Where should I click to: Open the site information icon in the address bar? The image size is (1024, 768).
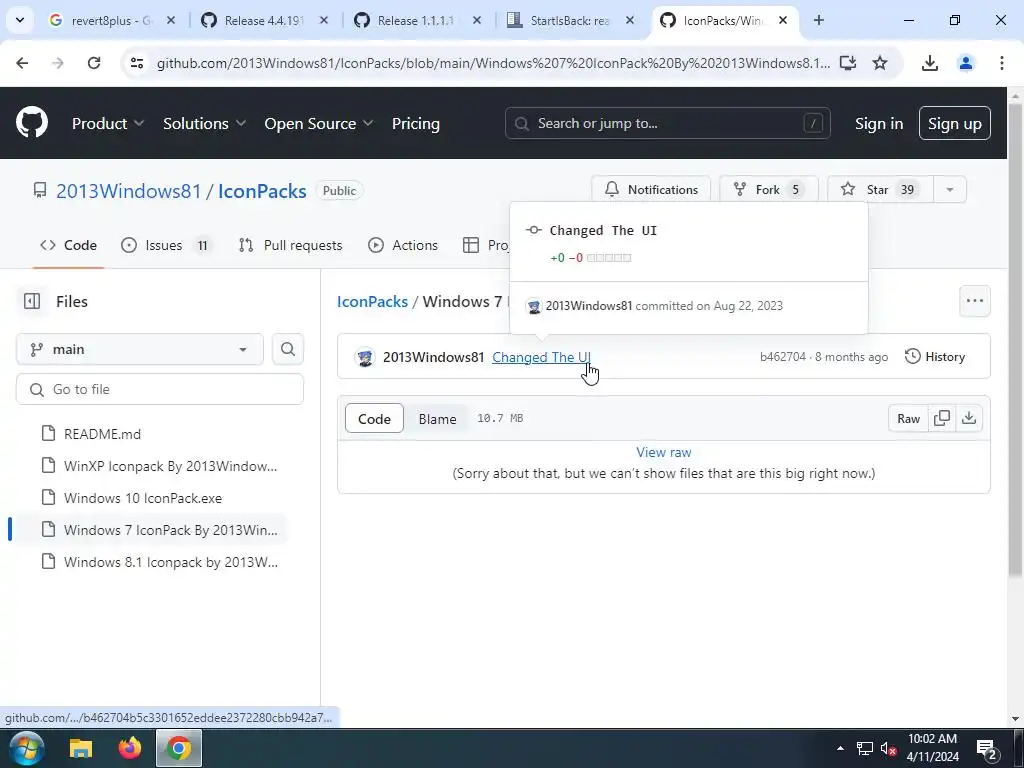point(136,63)
